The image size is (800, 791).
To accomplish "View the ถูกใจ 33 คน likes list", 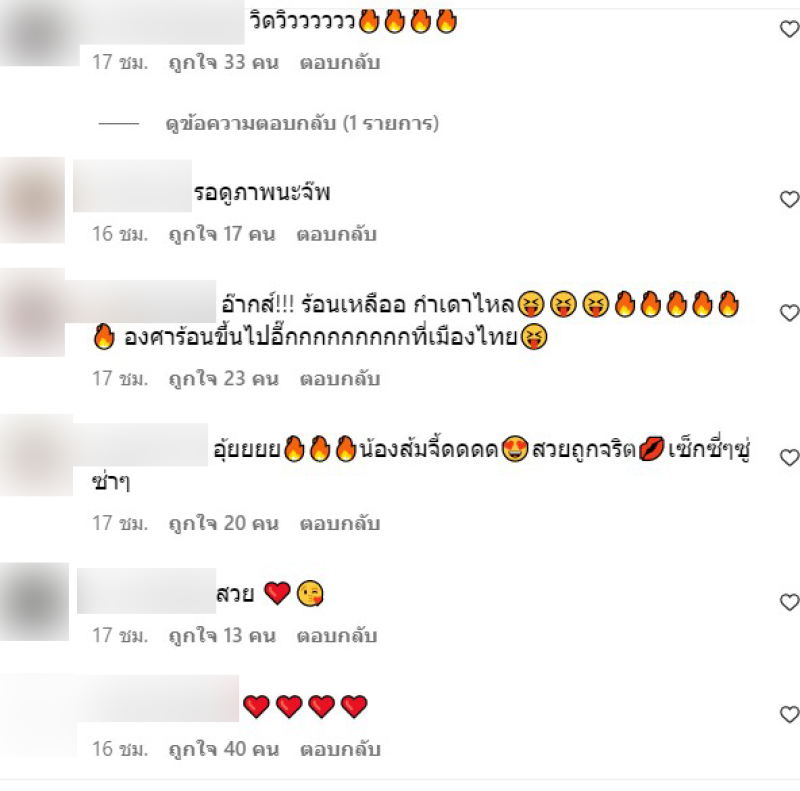I will (x=223, y=62).
